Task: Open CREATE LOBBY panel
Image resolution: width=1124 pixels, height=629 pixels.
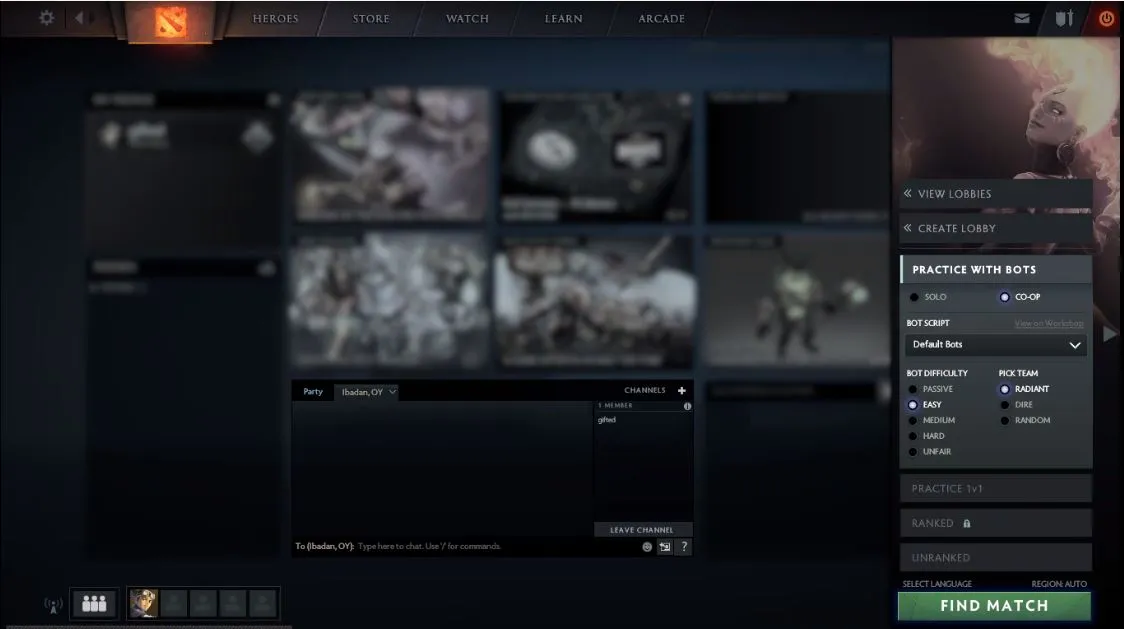Action: point(996,228)
